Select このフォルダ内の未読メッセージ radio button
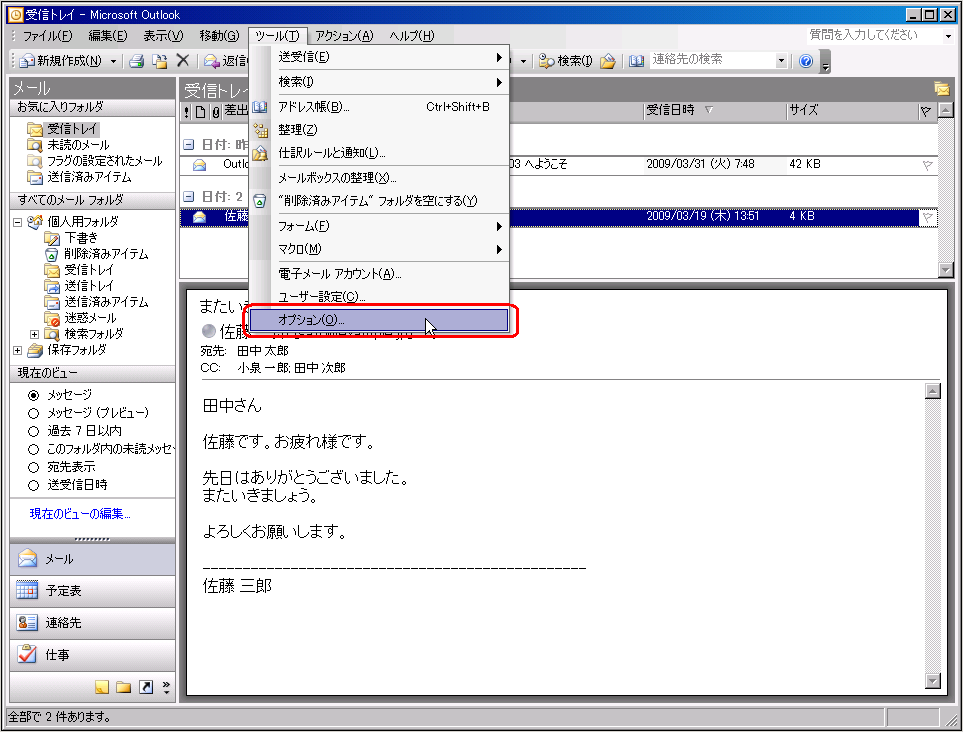 coord(34,450)
